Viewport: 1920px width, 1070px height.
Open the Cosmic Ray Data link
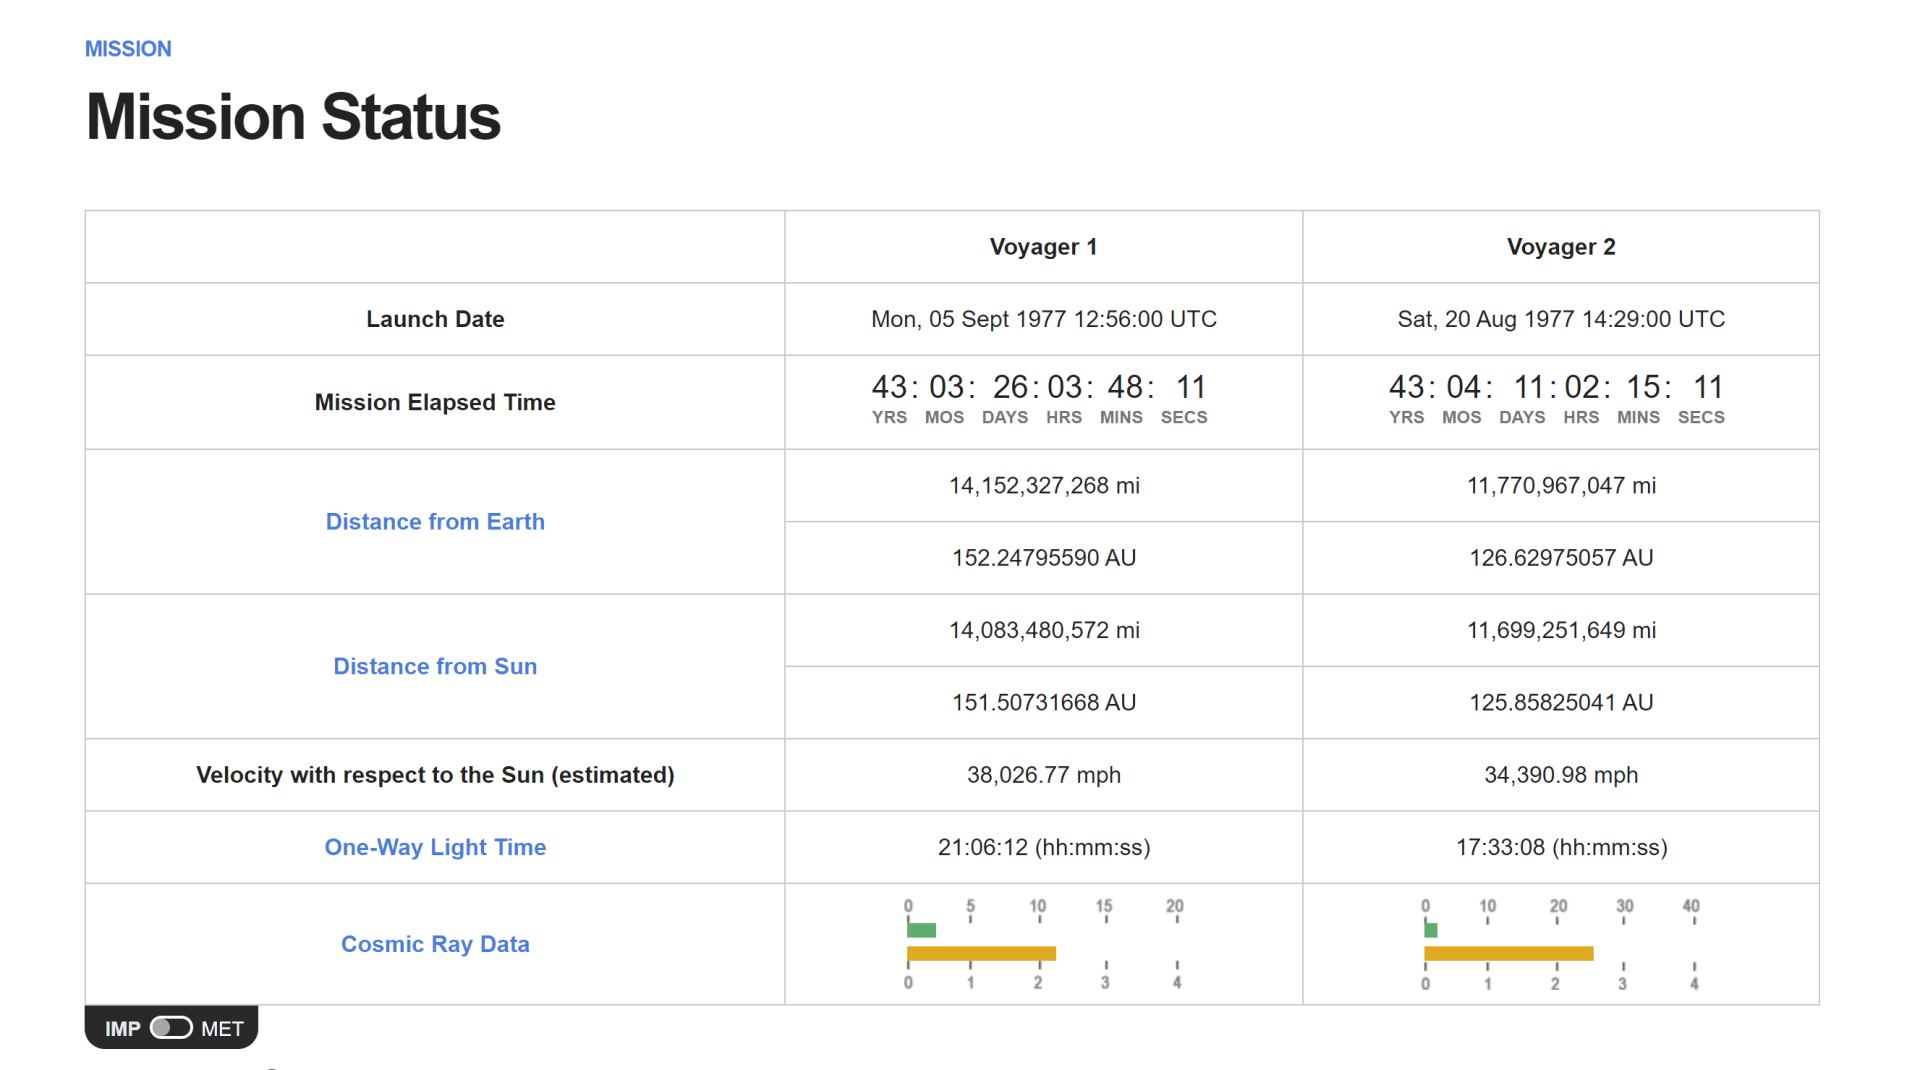coord(435,945)
